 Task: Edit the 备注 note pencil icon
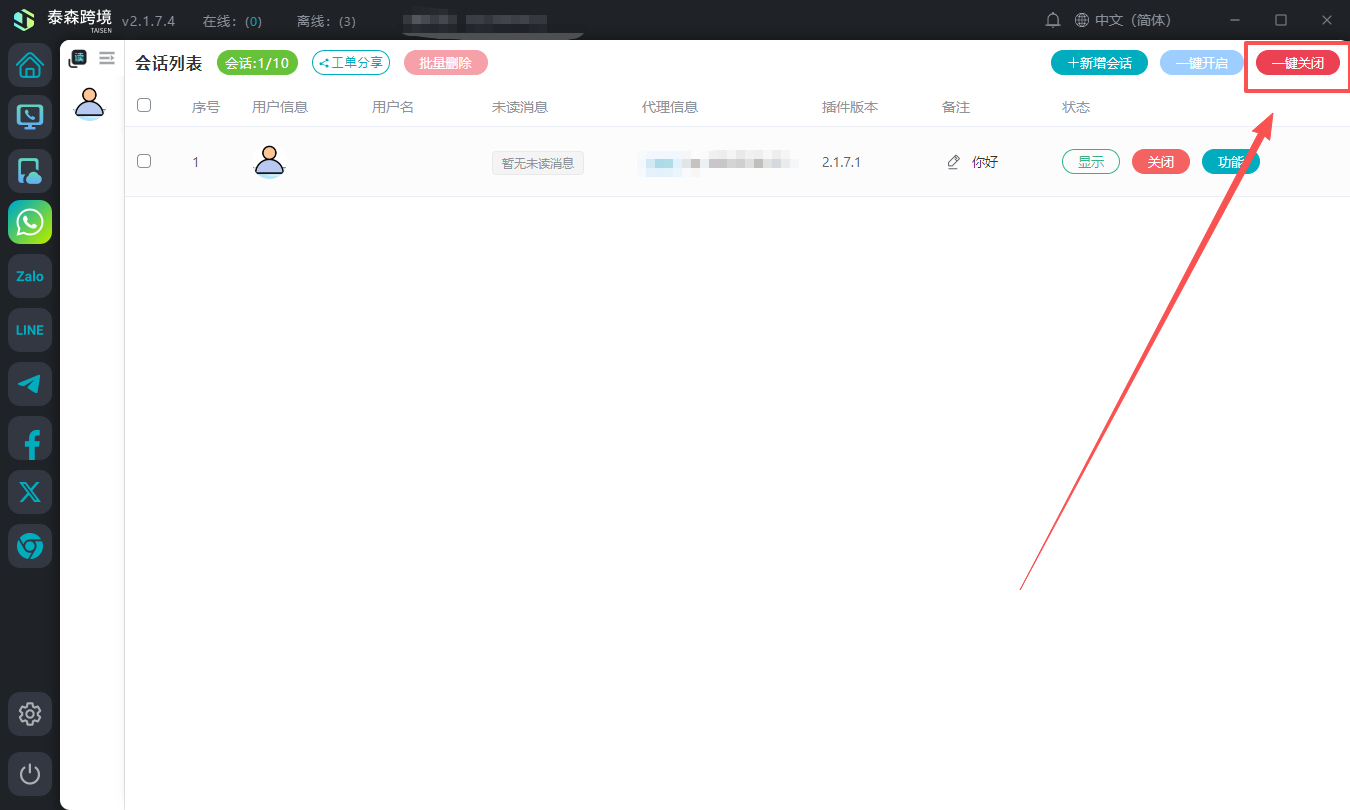pyautogui.click(x=953, y=162)
